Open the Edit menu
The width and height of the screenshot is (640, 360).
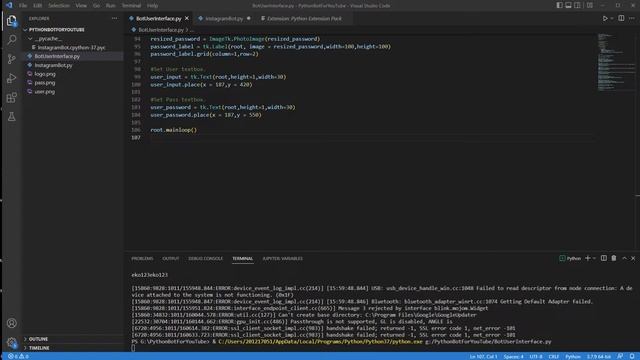38,6
